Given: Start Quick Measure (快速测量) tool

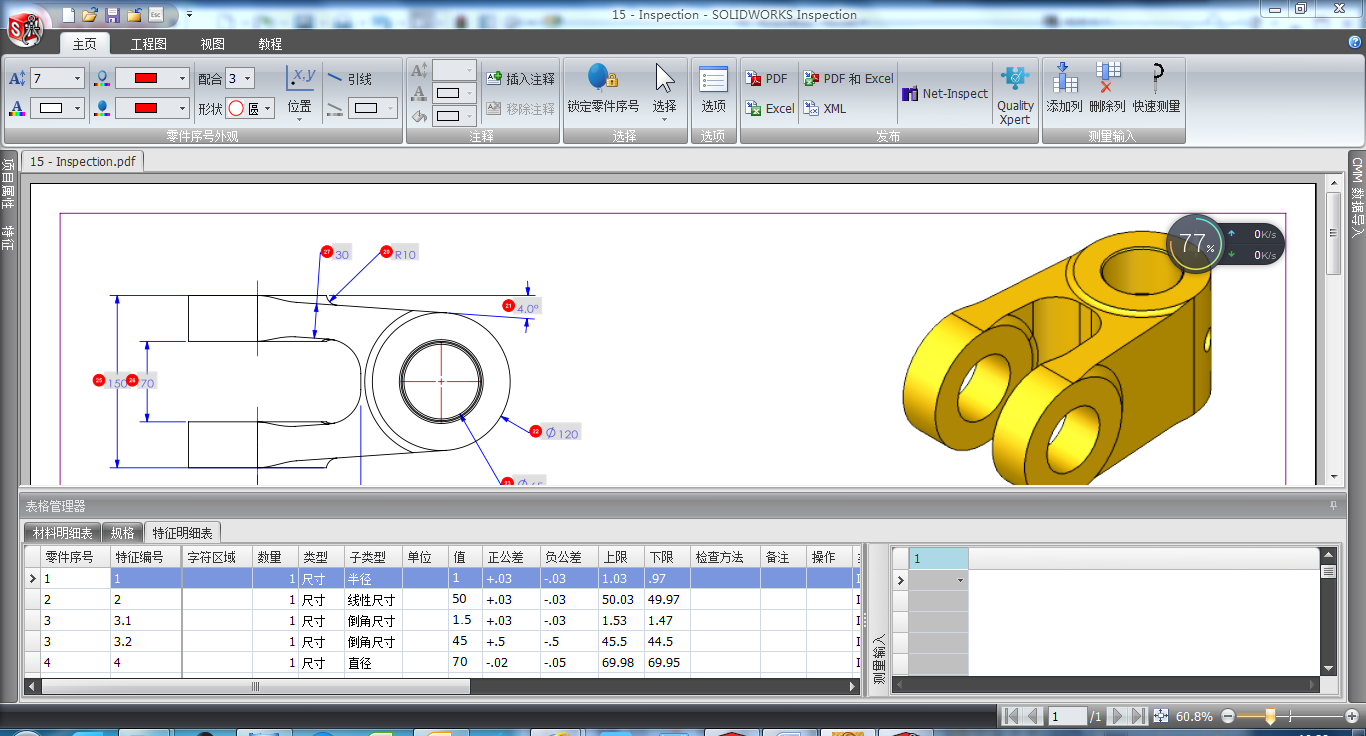Looking at the screenshot, I should [1157, 79].
